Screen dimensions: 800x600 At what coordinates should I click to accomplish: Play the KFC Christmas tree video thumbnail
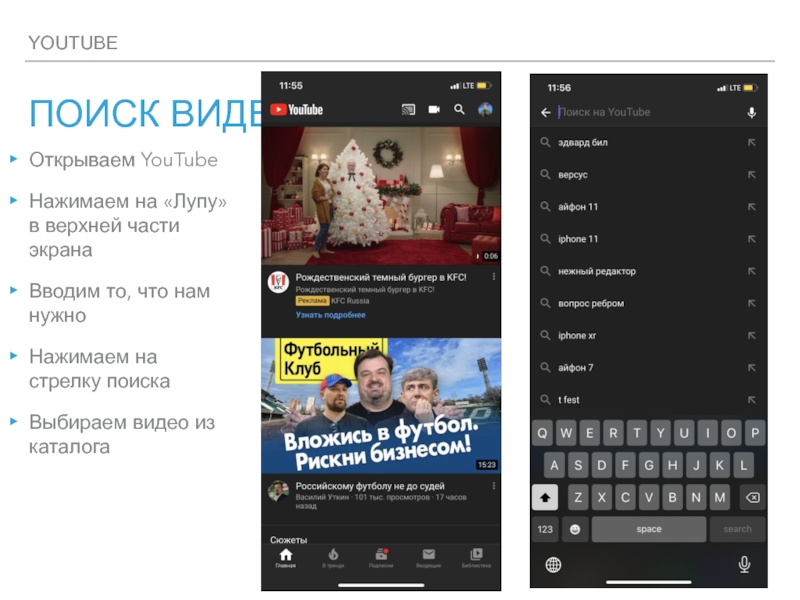(381, 196)
